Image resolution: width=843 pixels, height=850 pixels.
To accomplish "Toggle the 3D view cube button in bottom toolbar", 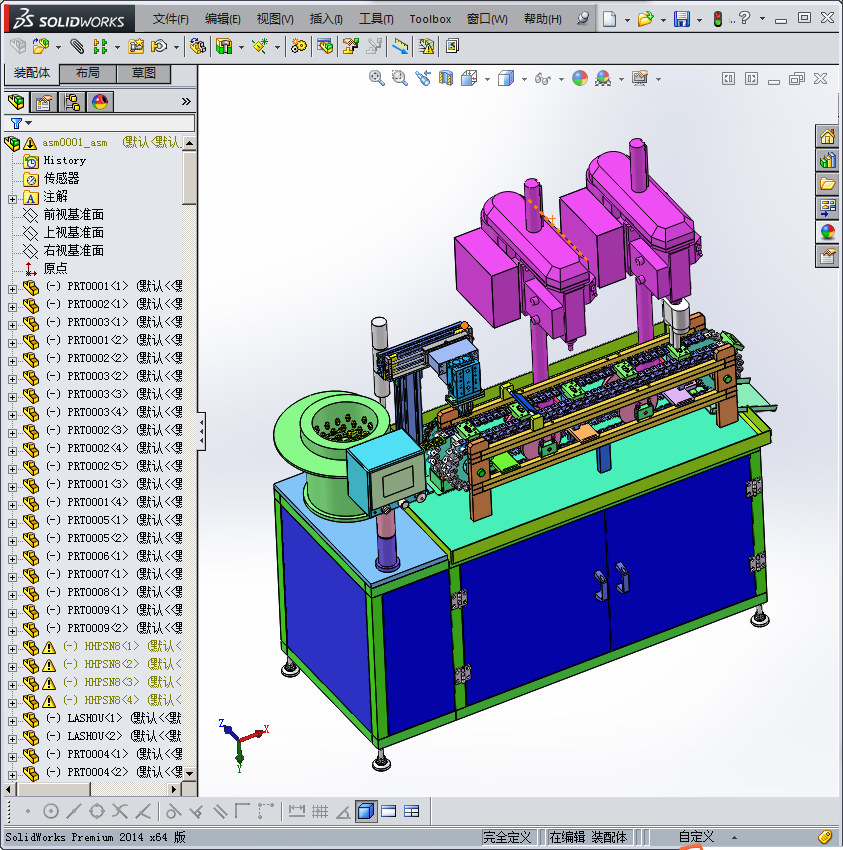I will (366, 812).
